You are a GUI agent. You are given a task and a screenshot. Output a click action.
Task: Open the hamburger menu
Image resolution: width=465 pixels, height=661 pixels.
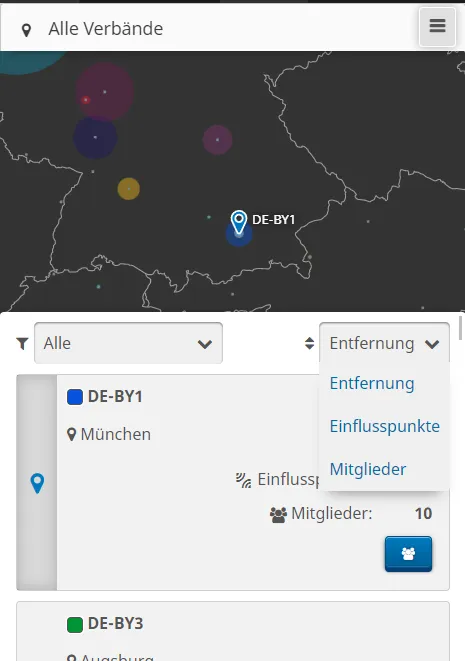pyautogui.click(x=437, y=26)
